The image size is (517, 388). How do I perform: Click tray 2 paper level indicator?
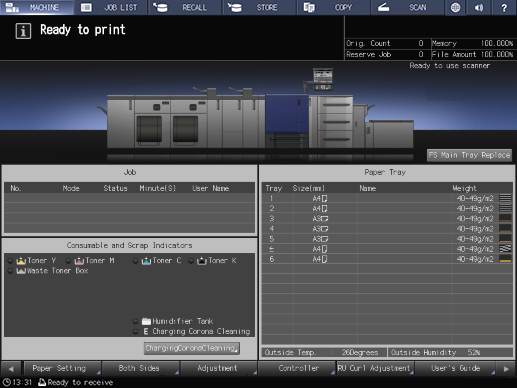coord(505,209)
